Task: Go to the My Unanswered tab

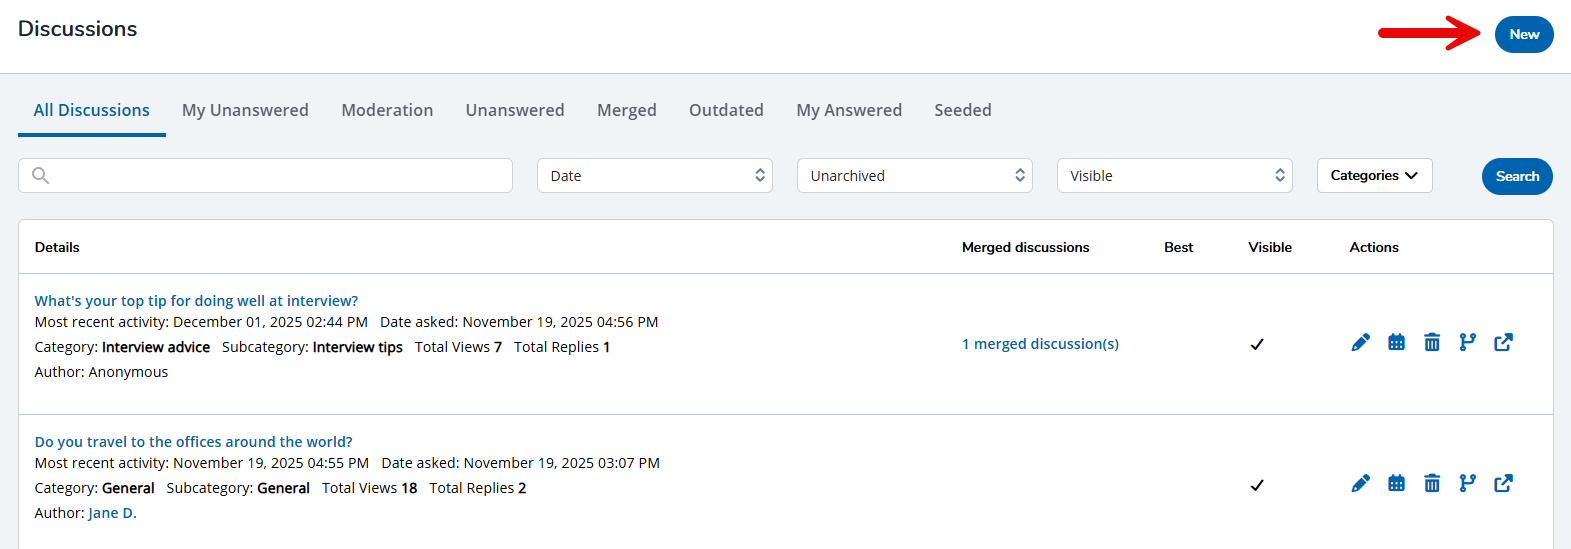Action: coord(245,110)
